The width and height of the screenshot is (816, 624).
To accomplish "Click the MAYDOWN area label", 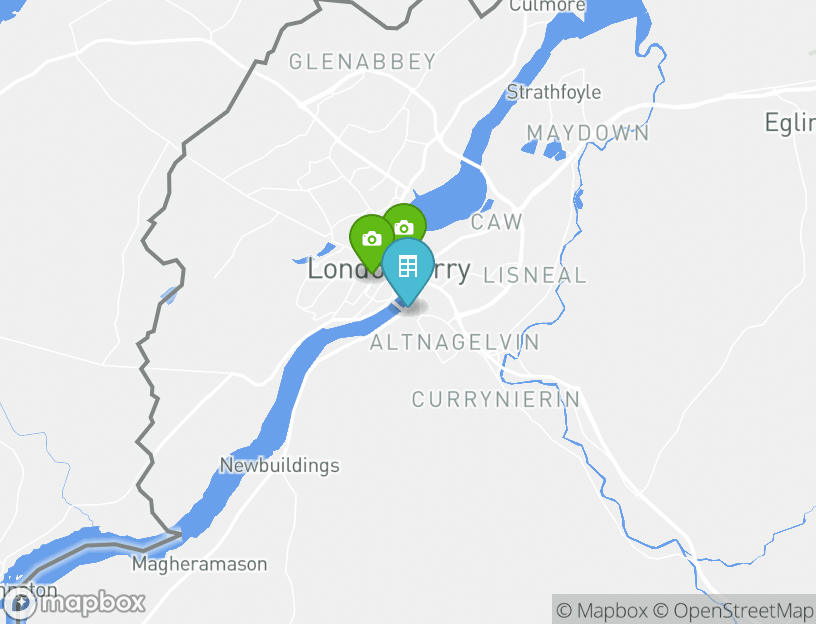I will (588, 133).
